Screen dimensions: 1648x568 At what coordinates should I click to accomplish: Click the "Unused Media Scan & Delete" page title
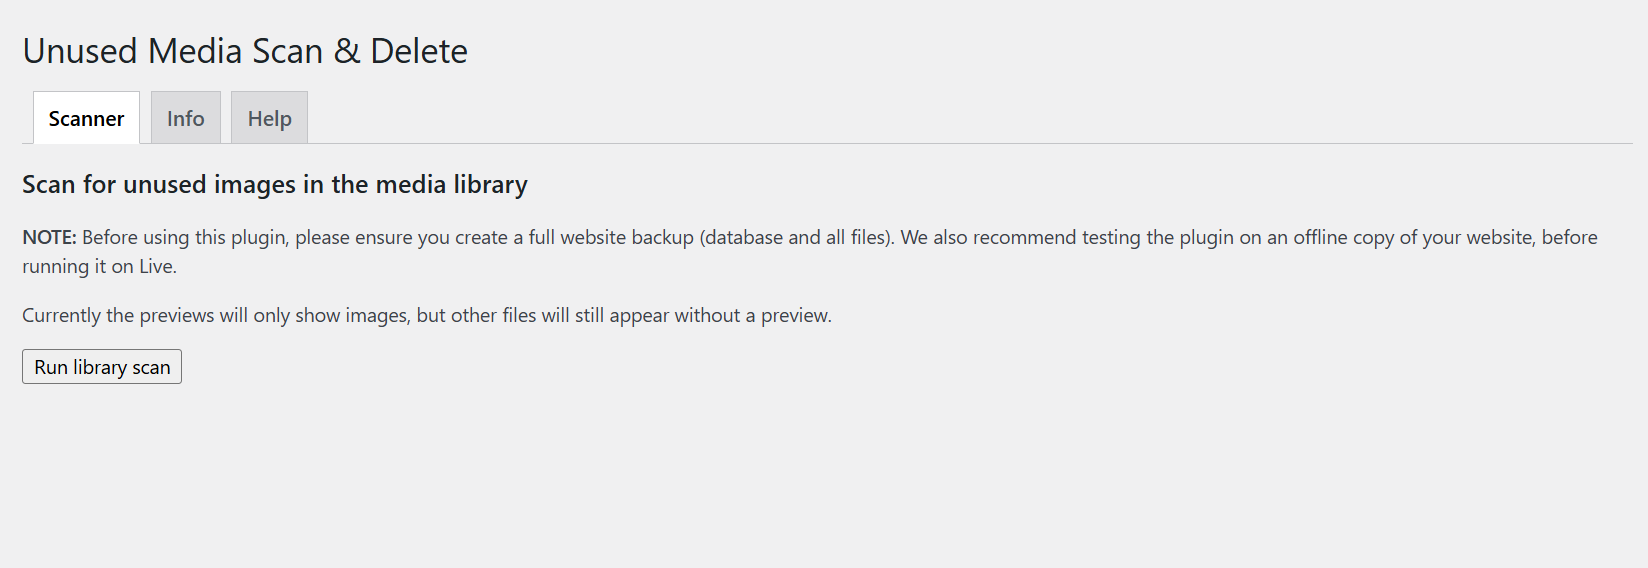[245, 51]
